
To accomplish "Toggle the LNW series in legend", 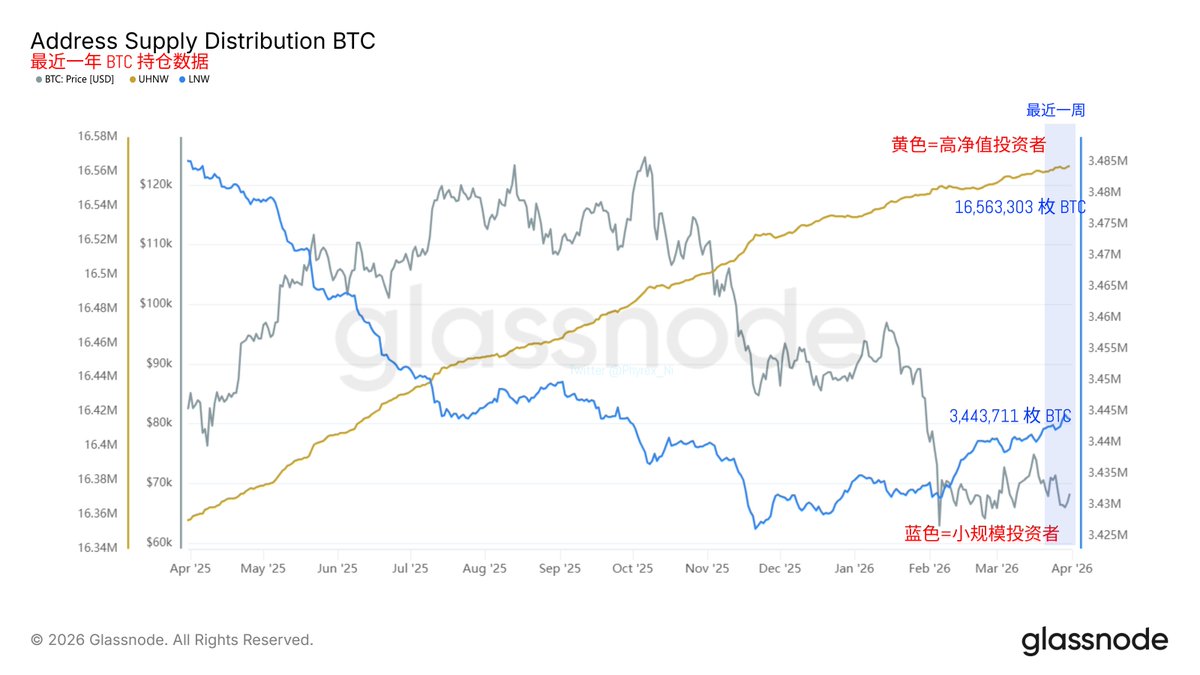I will [200, 79].
